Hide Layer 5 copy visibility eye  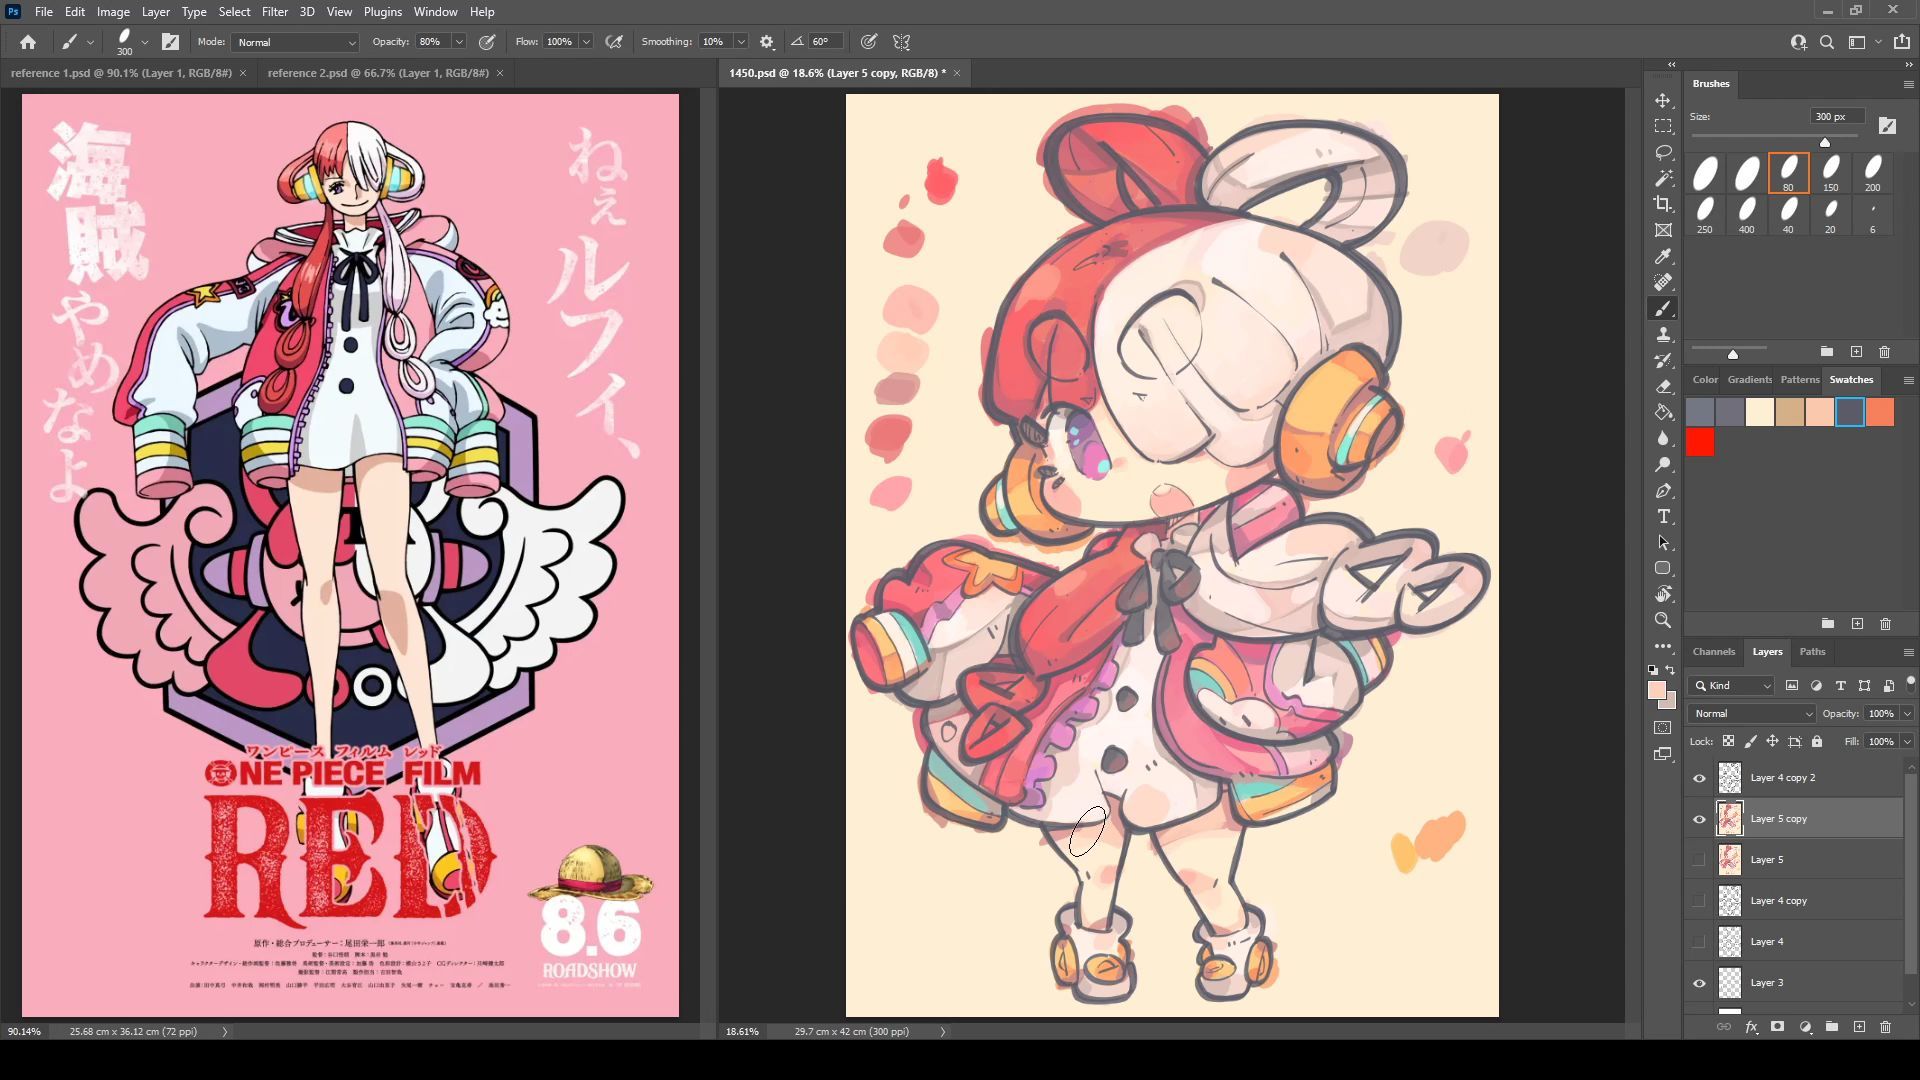point(1699,819)
